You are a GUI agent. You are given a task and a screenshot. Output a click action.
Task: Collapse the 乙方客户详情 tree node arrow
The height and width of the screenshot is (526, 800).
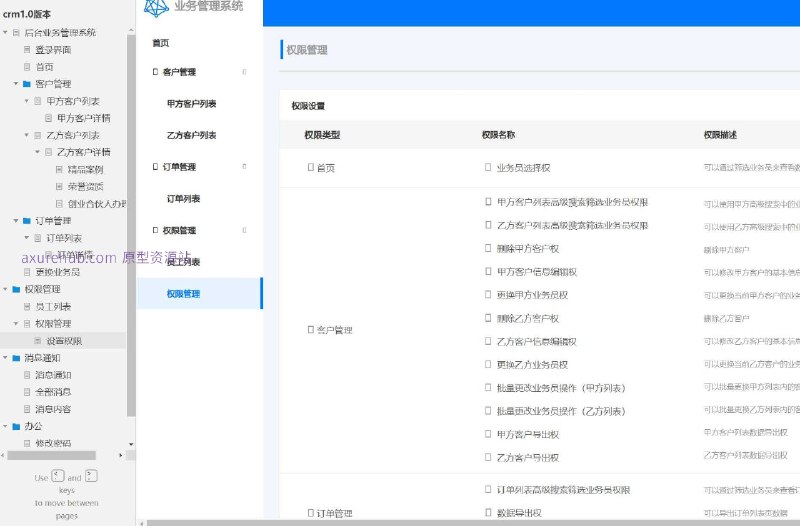[x=37, y=152]
